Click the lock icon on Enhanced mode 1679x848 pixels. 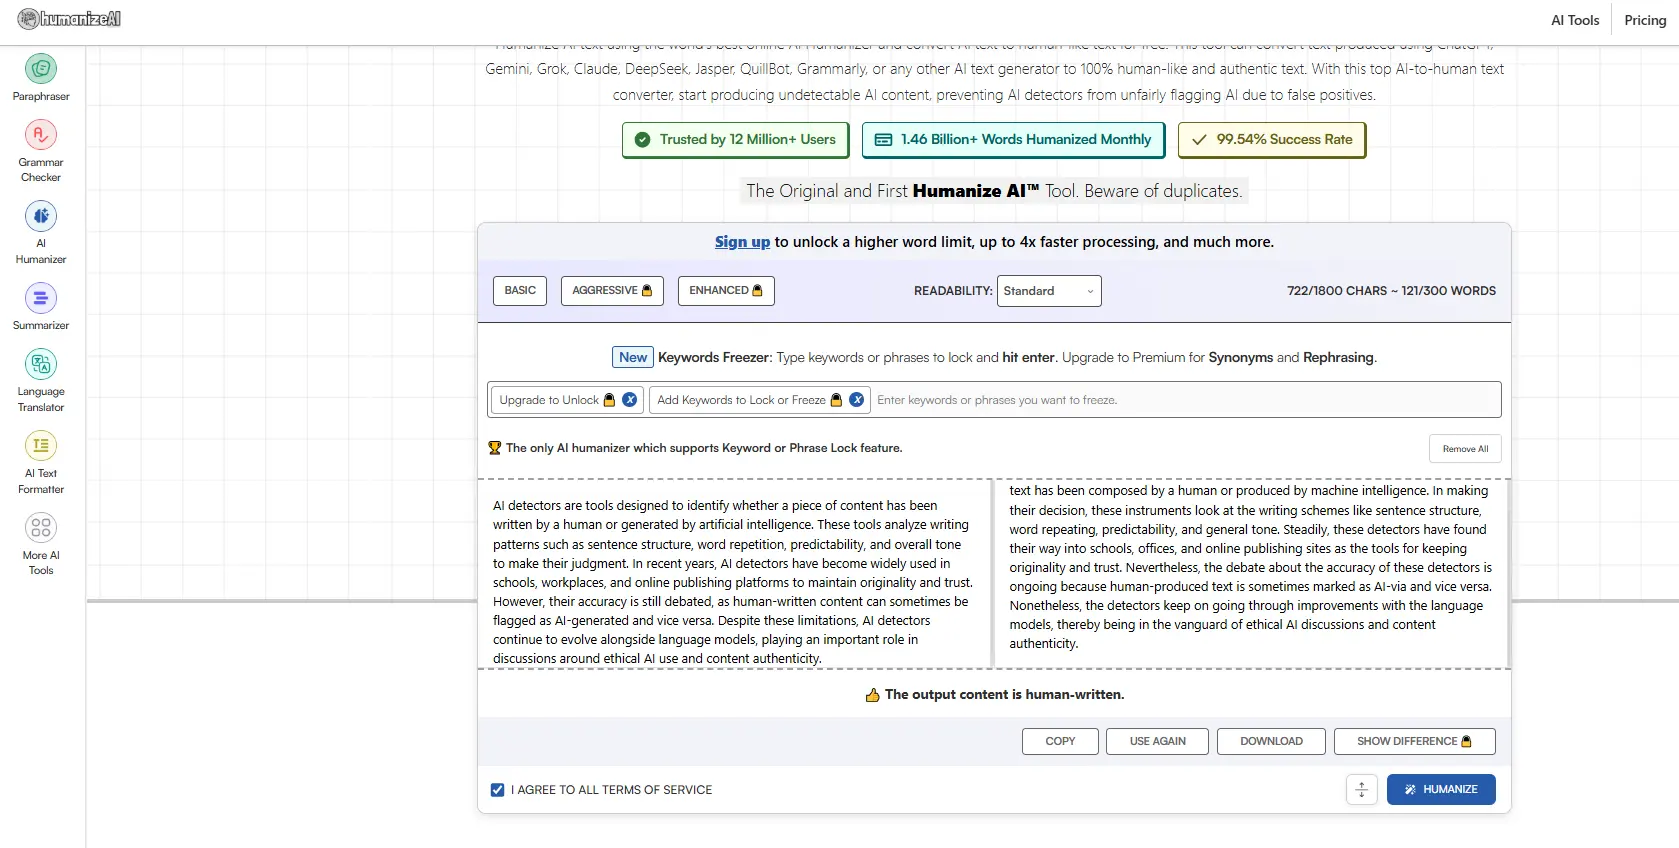[x=757, y=291]
